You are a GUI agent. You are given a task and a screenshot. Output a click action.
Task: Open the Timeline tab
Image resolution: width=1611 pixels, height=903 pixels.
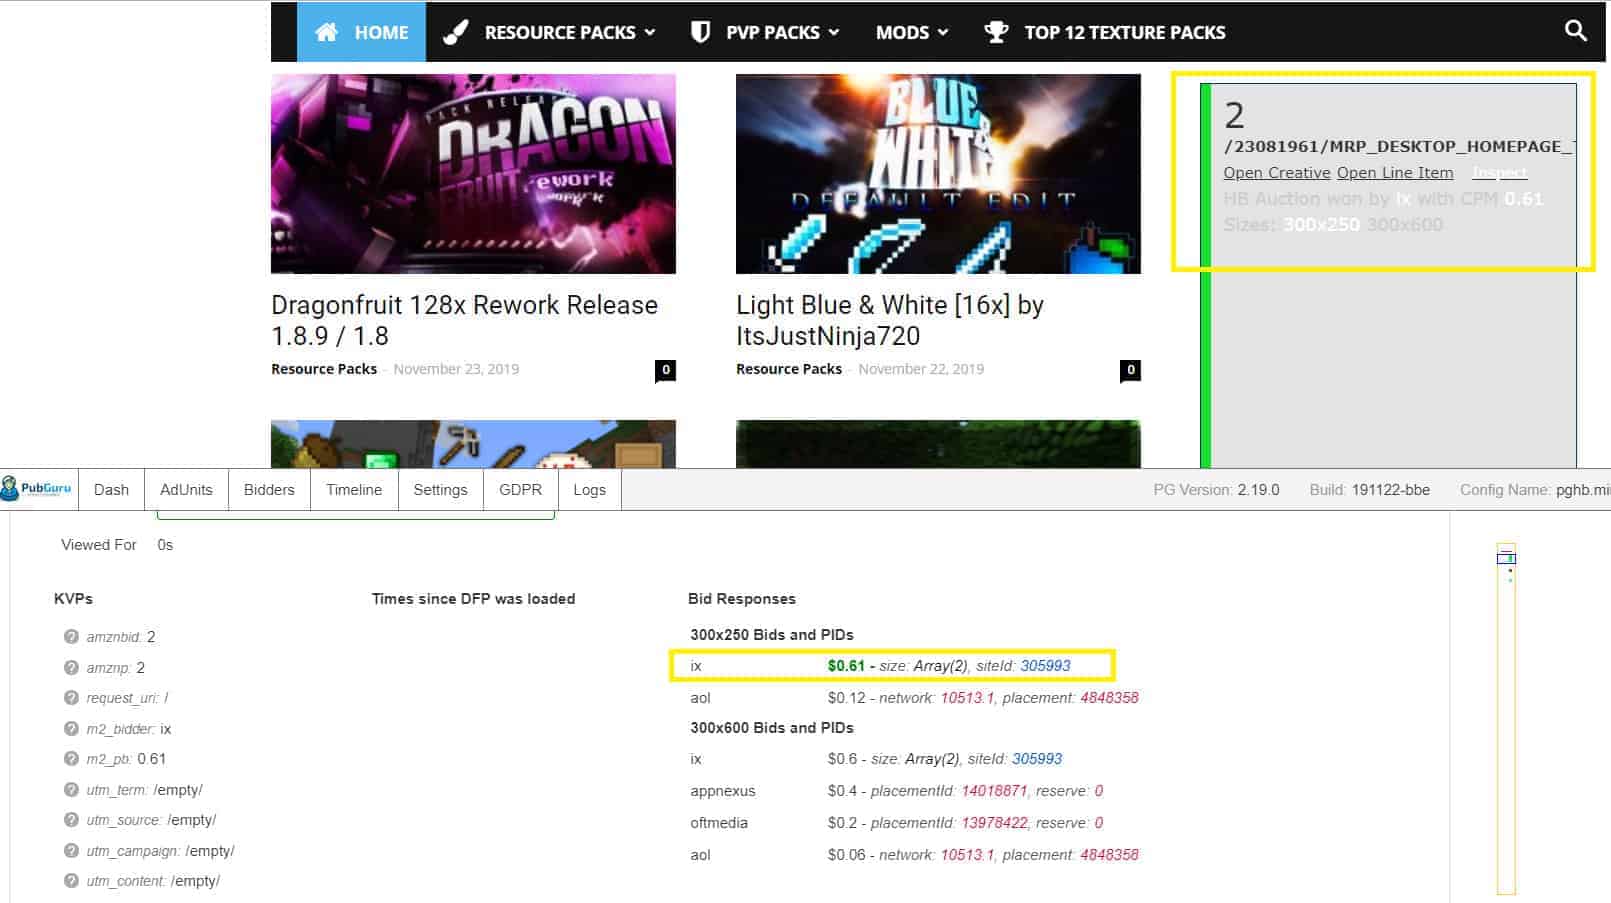coord(354,489)
